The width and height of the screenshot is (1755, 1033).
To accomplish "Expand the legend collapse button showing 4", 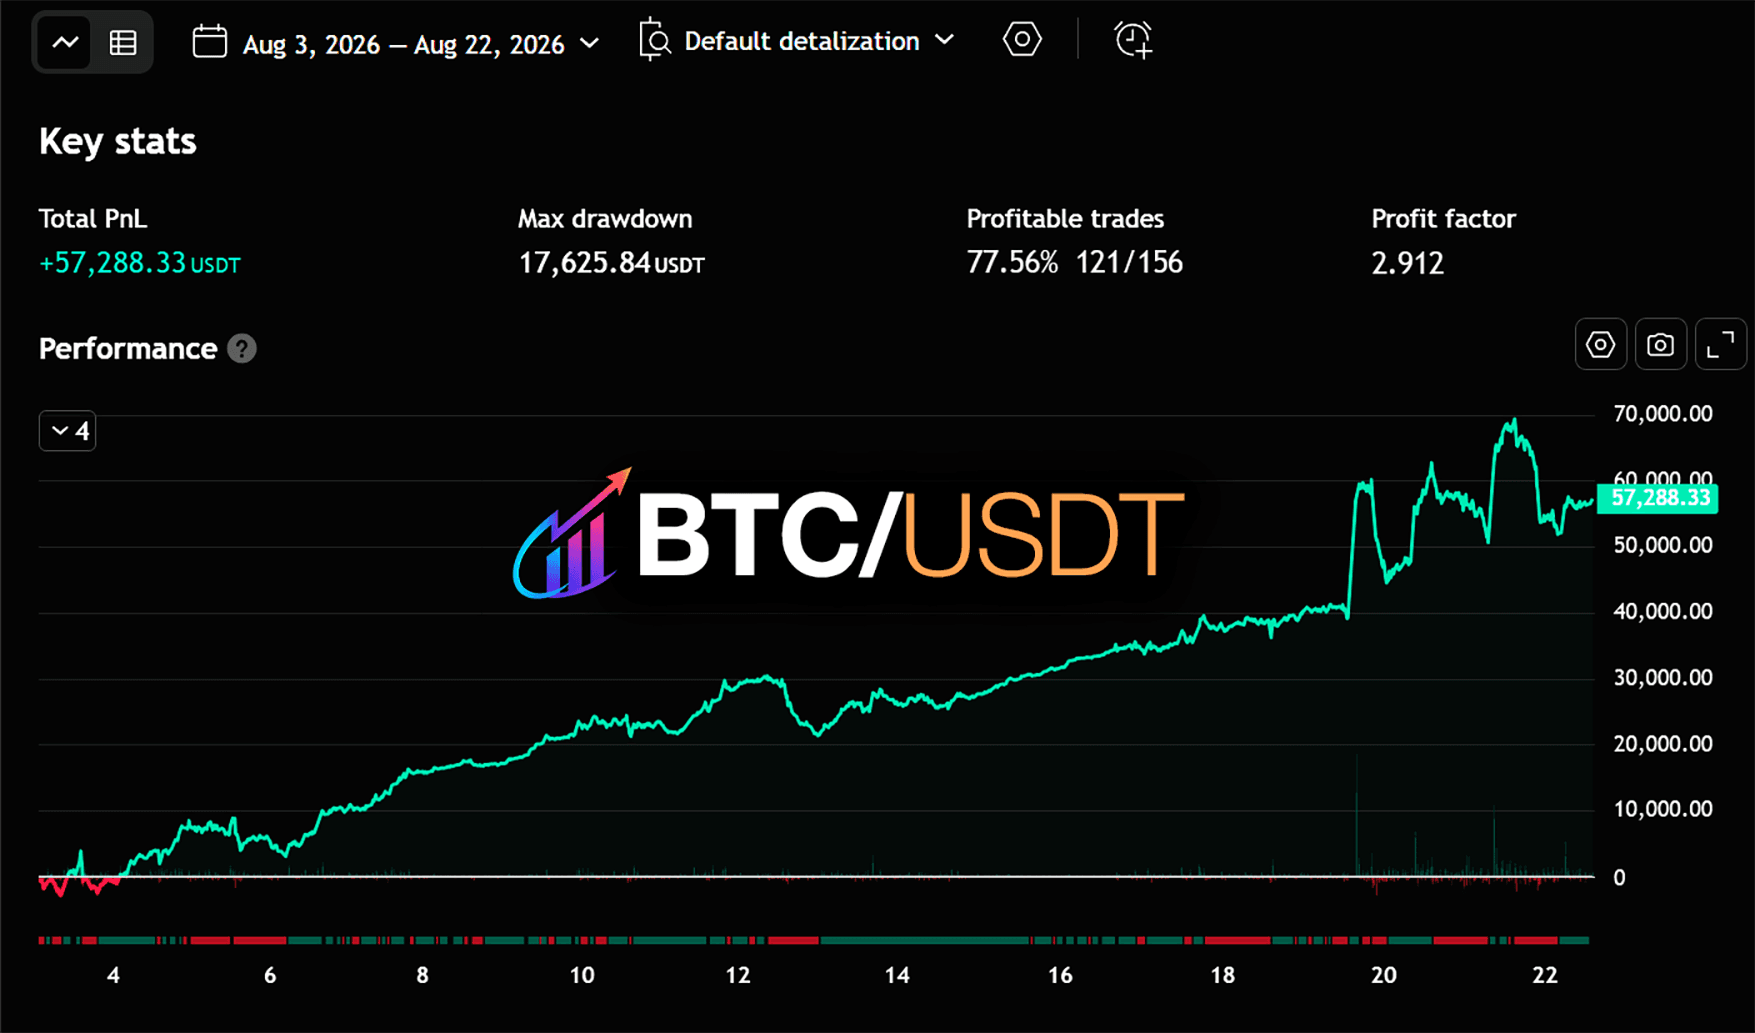I will 68,431.
